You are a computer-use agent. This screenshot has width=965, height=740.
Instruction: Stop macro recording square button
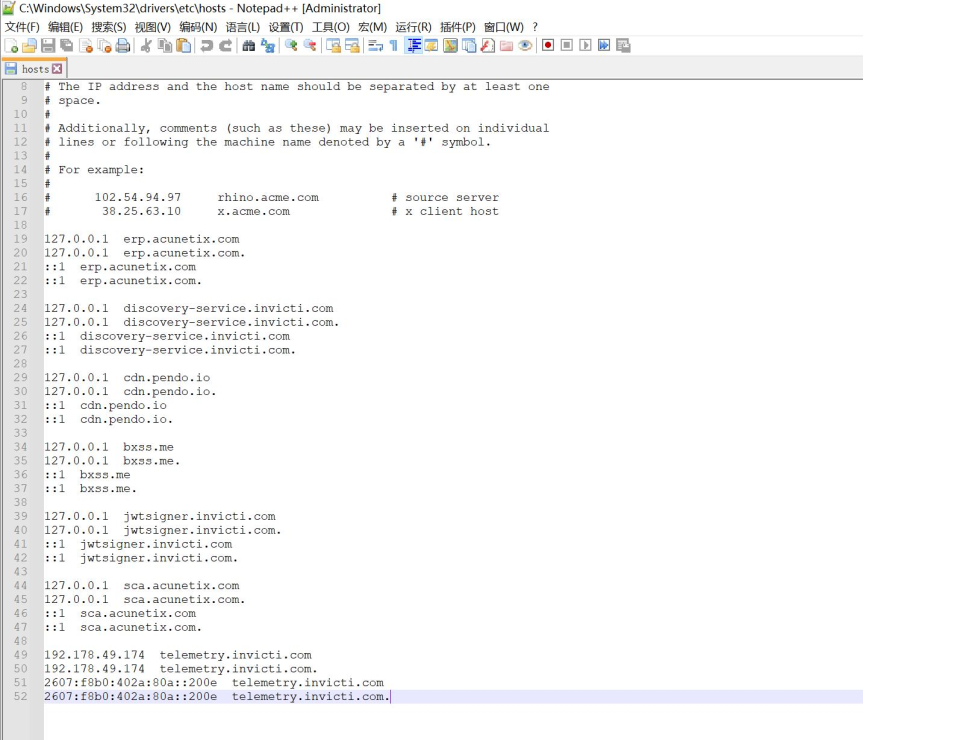567,46
